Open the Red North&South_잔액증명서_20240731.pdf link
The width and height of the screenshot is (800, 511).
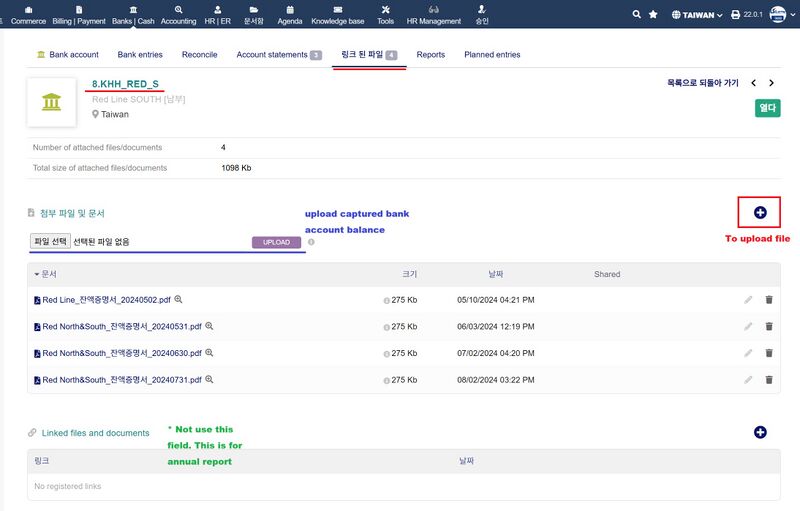[x=121, y=380]
